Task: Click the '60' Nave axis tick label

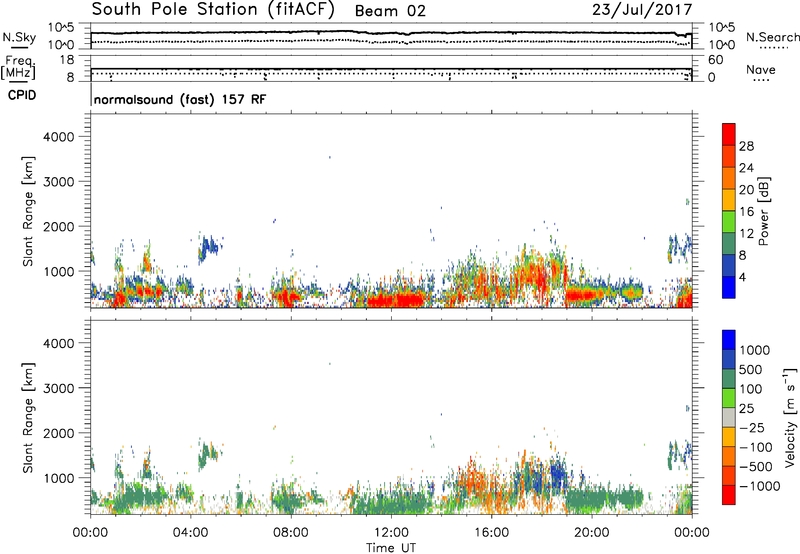Action: [715, 60]
